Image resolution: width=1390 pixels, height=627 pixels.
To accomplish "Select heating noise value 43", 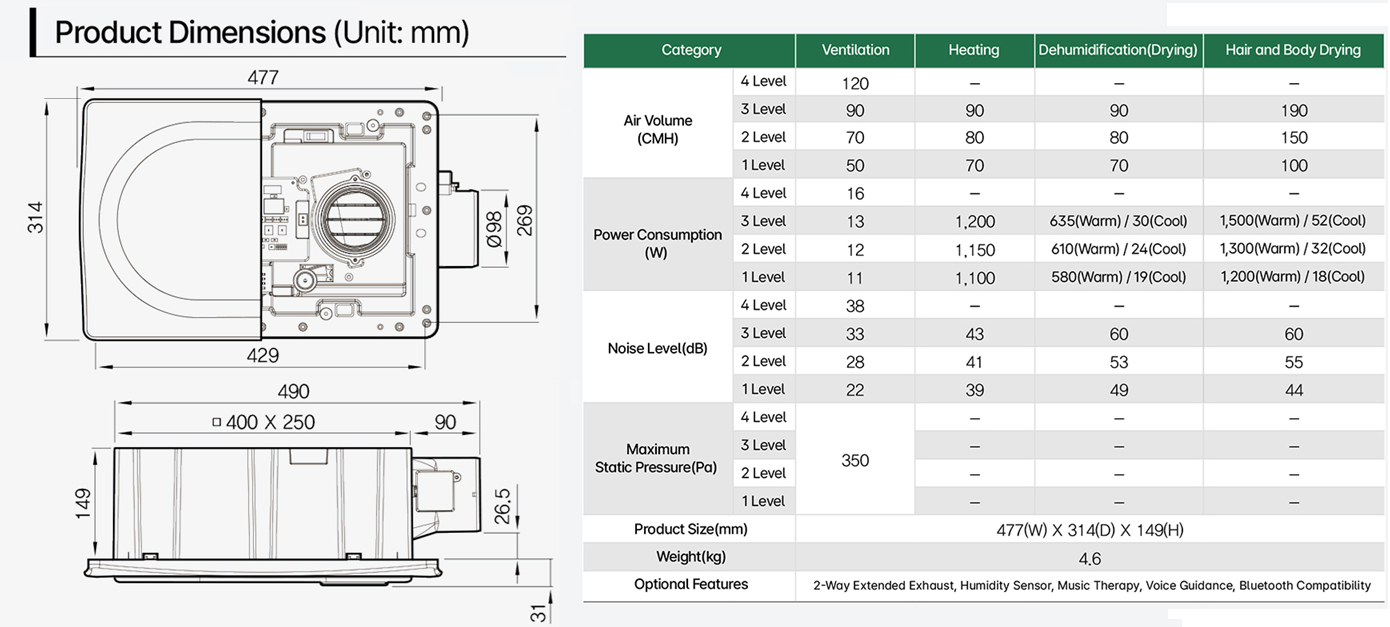I will (x=975, y=334).
